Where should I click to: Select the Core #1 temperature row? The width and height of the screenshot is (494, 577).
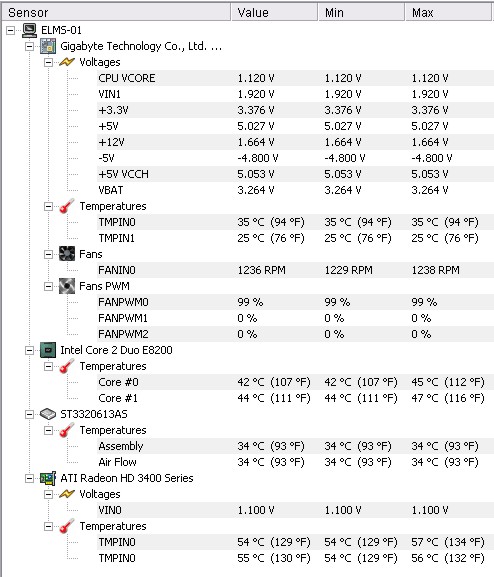tap(295, 398)
